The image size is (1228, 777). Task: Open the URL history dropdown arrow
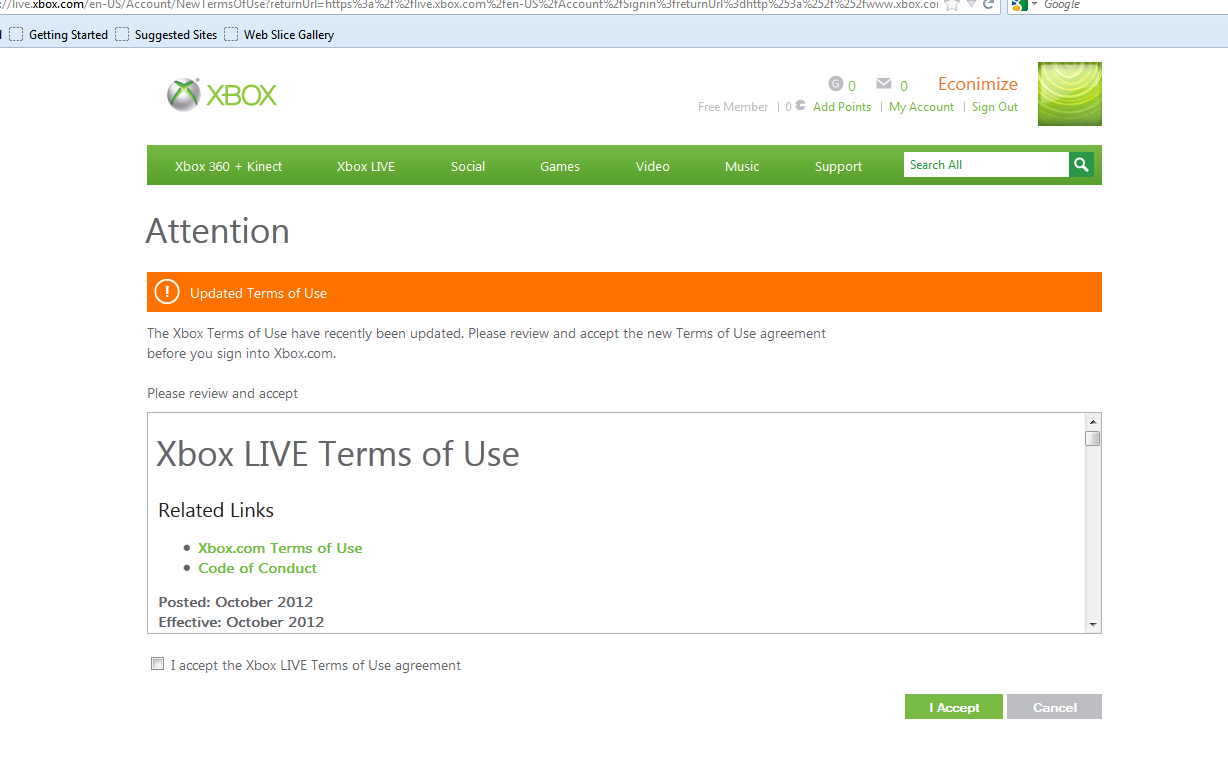[x=971, y=5]
